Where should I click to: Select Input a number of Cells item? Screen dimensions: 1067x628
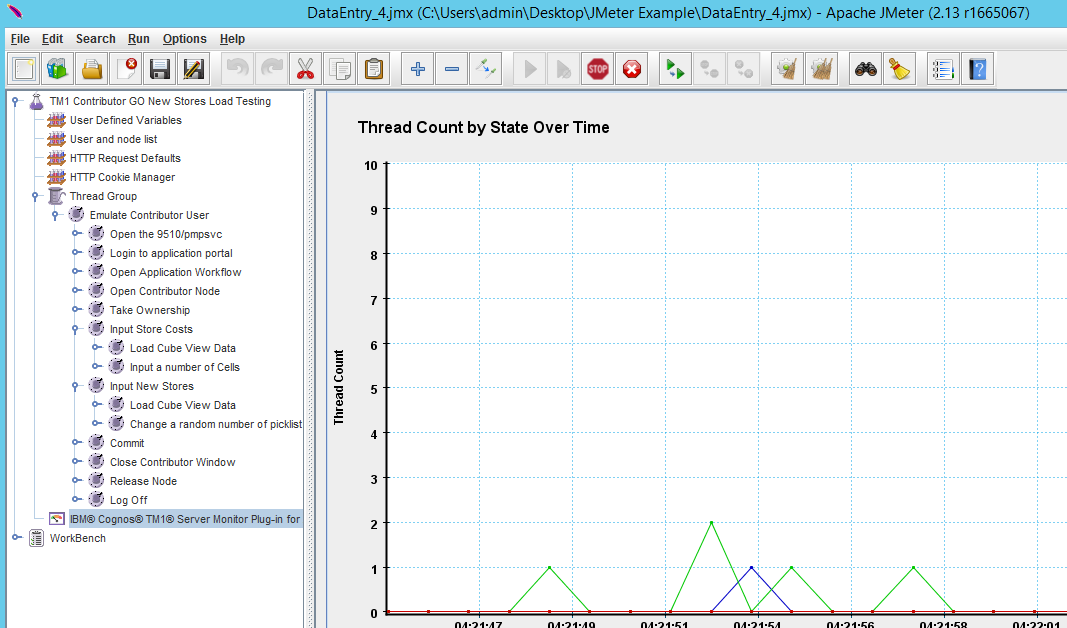point(185,367)
